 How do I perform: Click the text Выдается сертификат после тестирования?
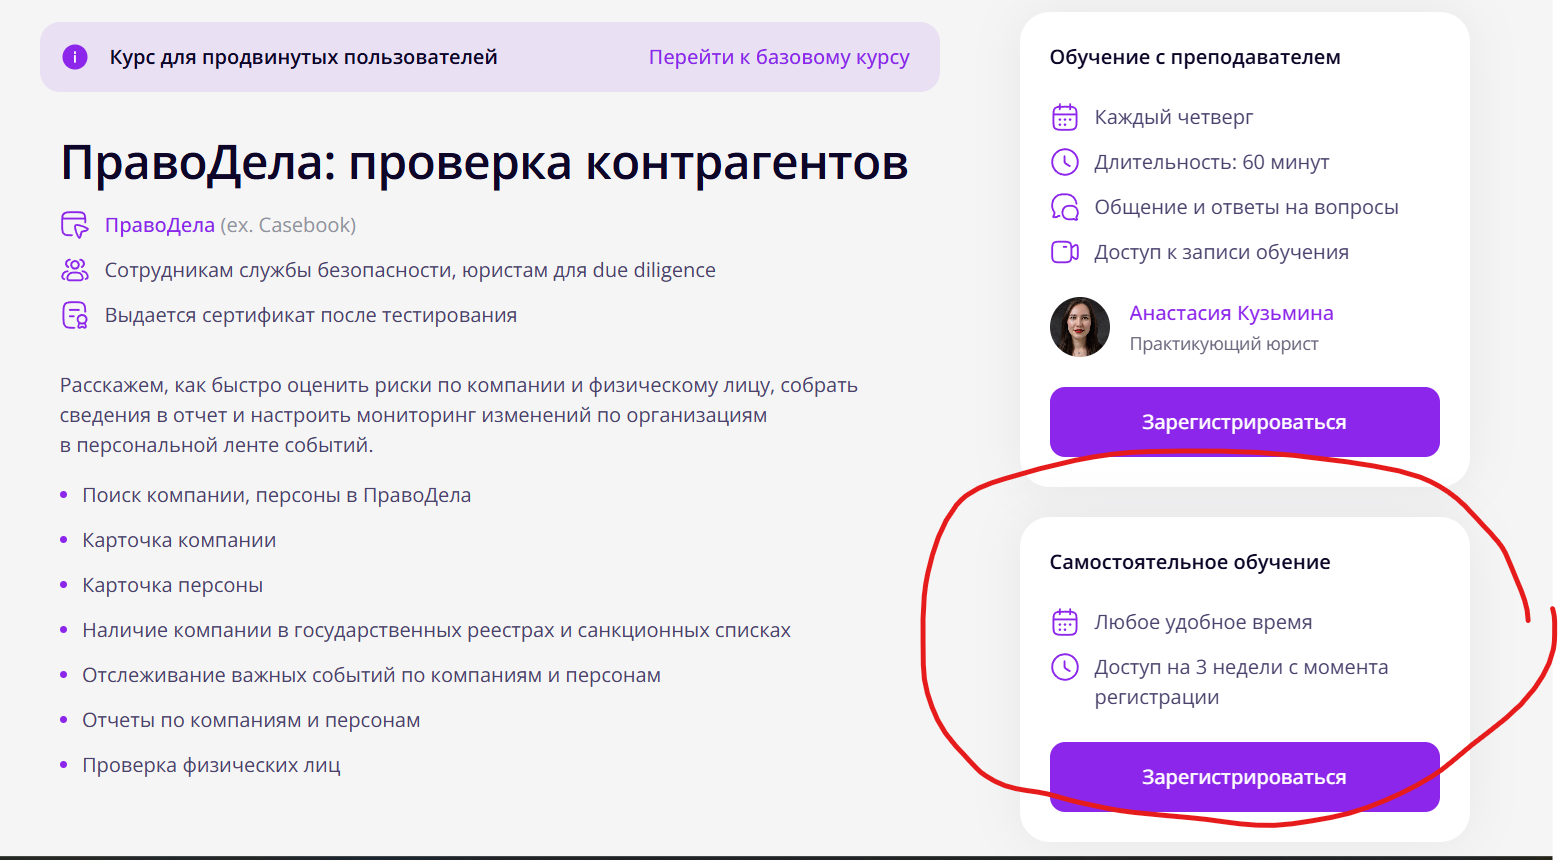pyautogui.click(x=311, y=315)
